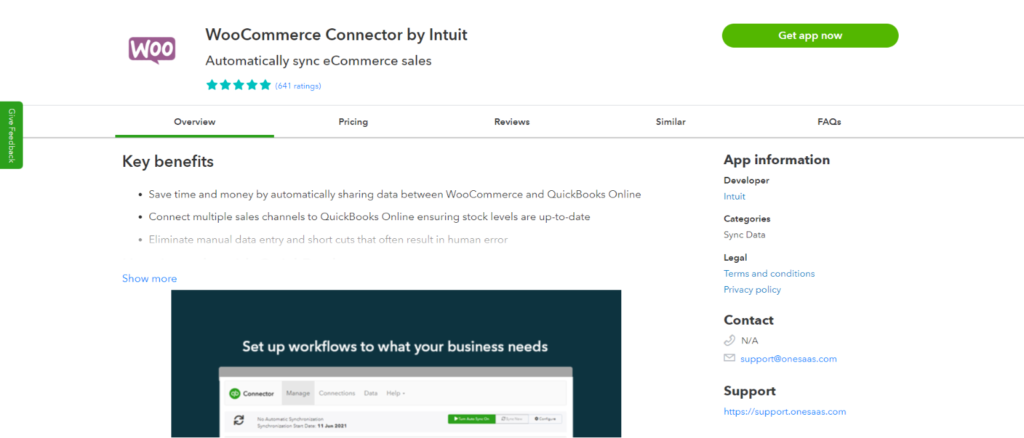Click the WooCommerce logo icon
The width and height of the screenshot is (1024, 438).
tap(152, 50)
